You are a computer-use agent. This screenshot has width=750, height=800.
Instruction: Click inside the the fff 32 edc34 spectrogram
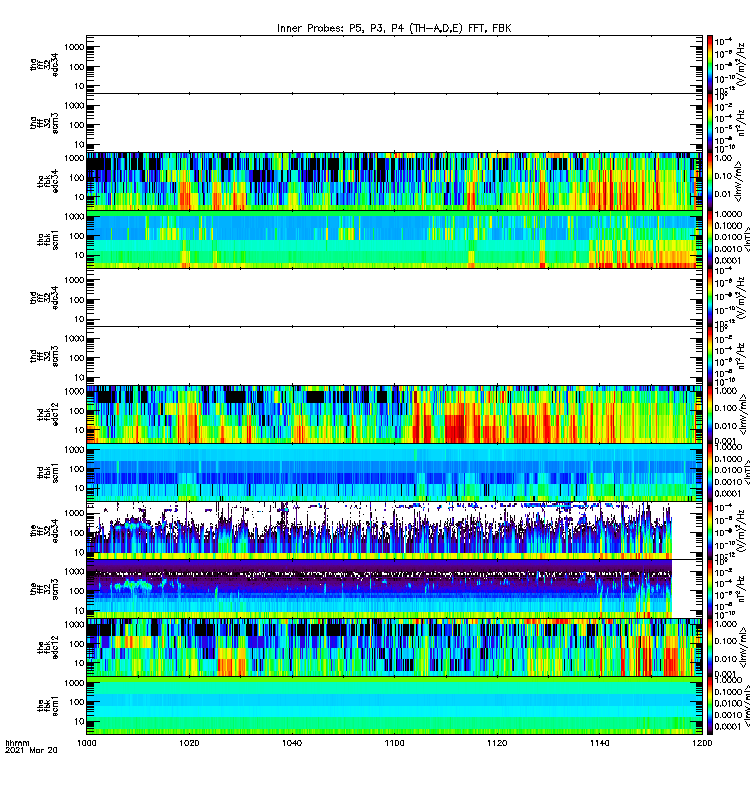[394, 531]
